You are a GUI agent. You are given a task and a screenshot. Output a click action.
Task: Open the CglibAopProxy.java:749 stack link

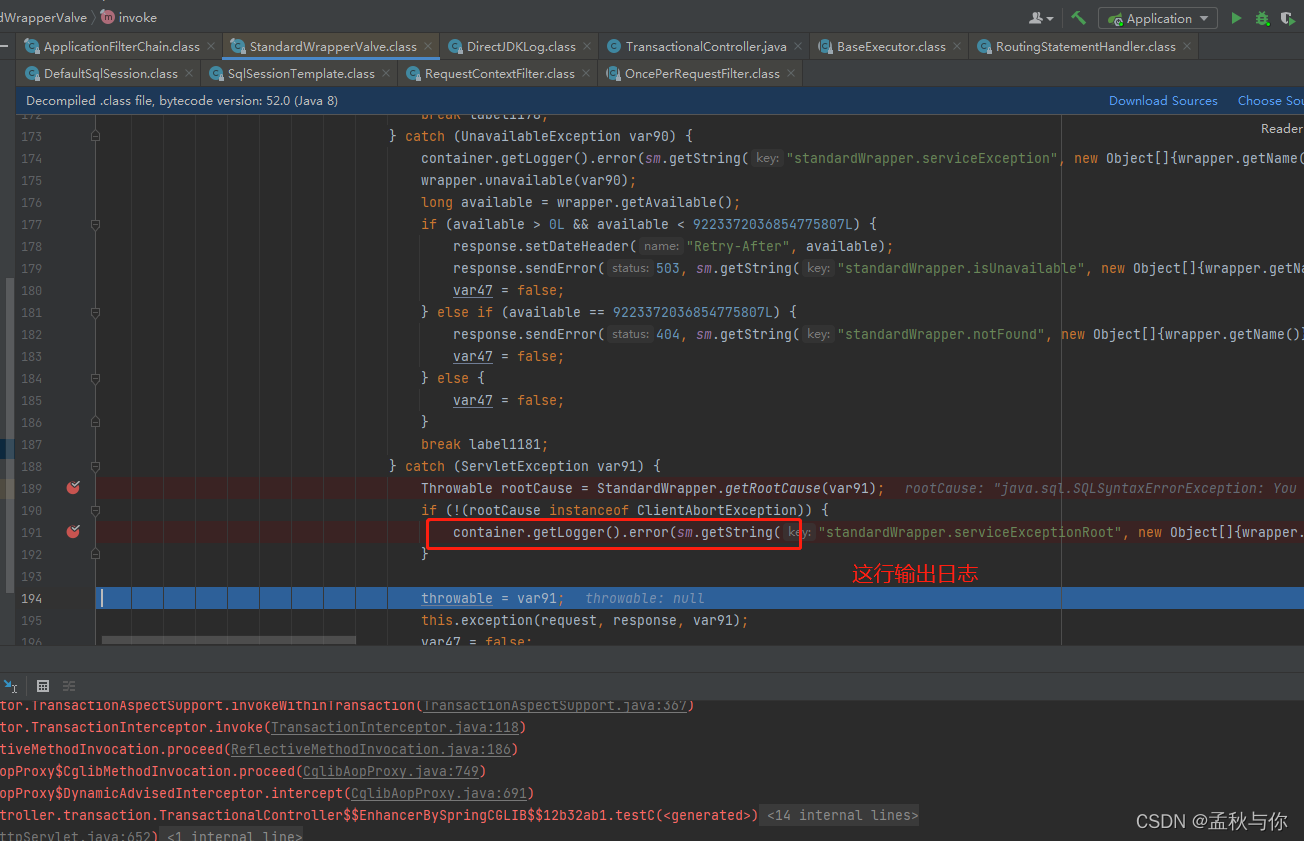pos(392,771)
